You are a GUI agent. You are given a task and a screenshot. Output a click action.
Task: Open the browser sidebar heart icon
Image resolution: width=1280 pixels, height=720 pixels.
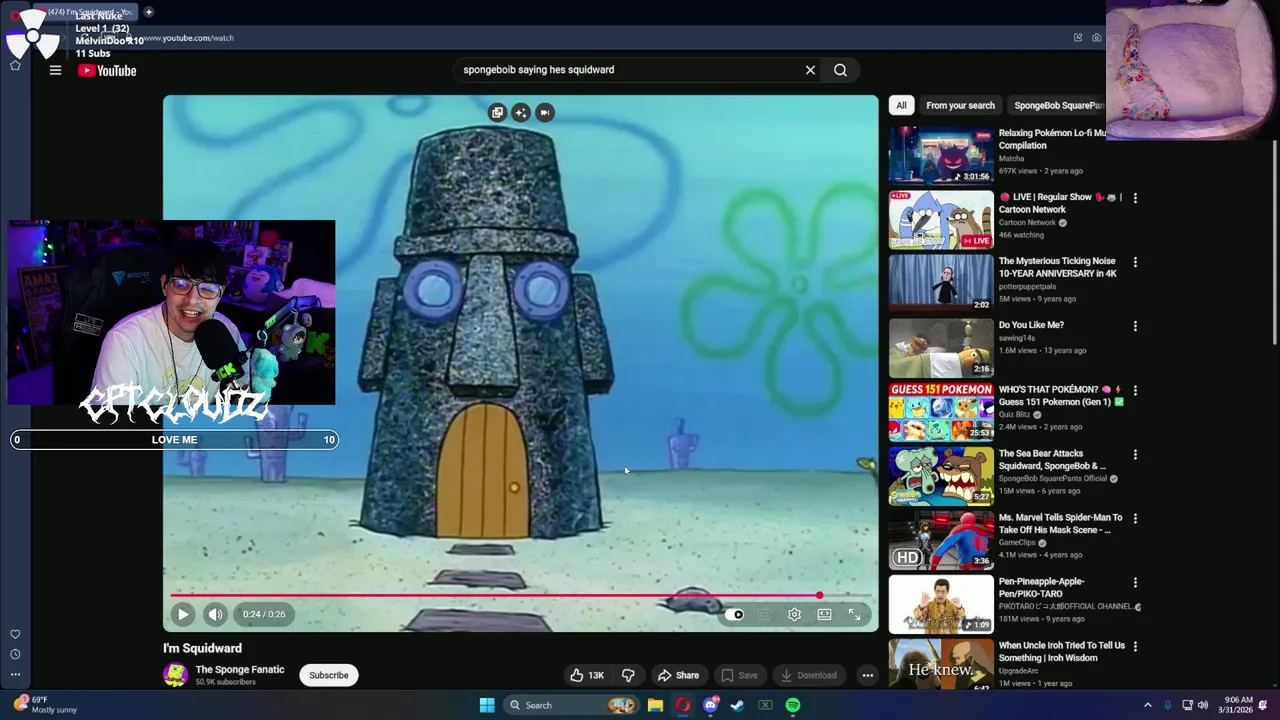tap(15, 634)
